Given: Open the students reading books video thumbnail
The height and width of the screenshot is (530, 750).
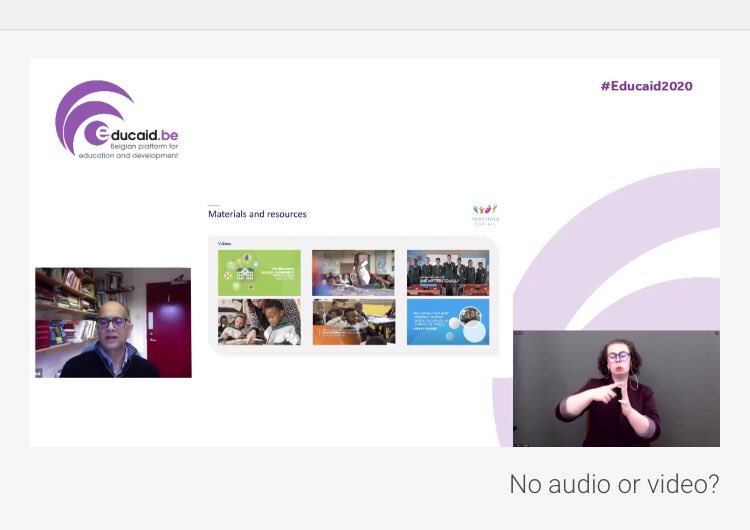Looking at the screenshot, I should pos(259,322).
